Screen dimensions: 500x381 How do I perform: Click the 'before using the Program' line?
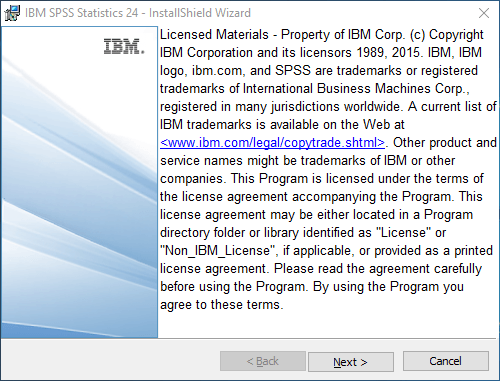[x=232, y=287]
